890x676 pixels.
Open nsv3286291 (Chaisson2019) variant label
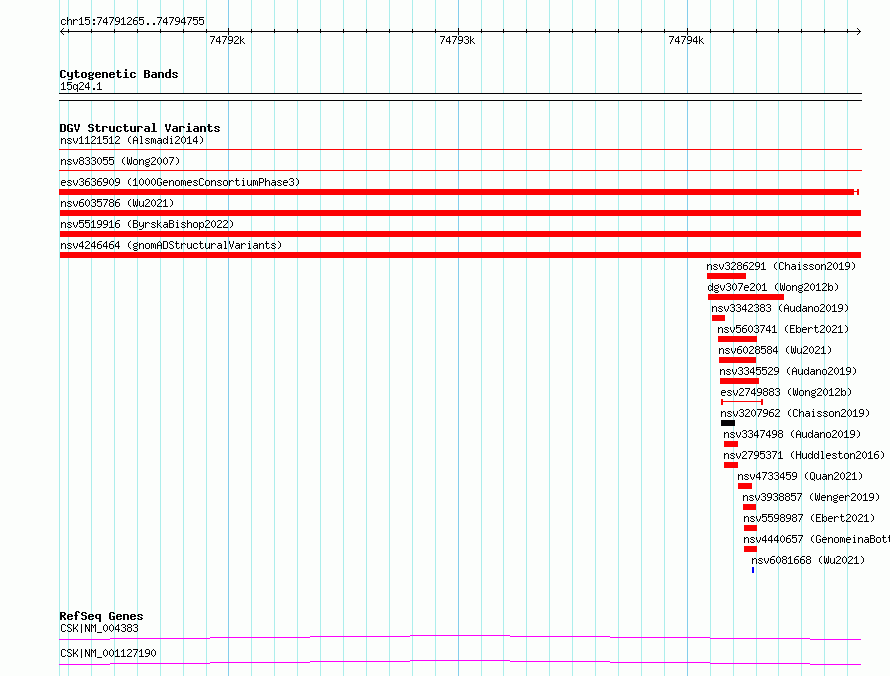pos(781,266)
